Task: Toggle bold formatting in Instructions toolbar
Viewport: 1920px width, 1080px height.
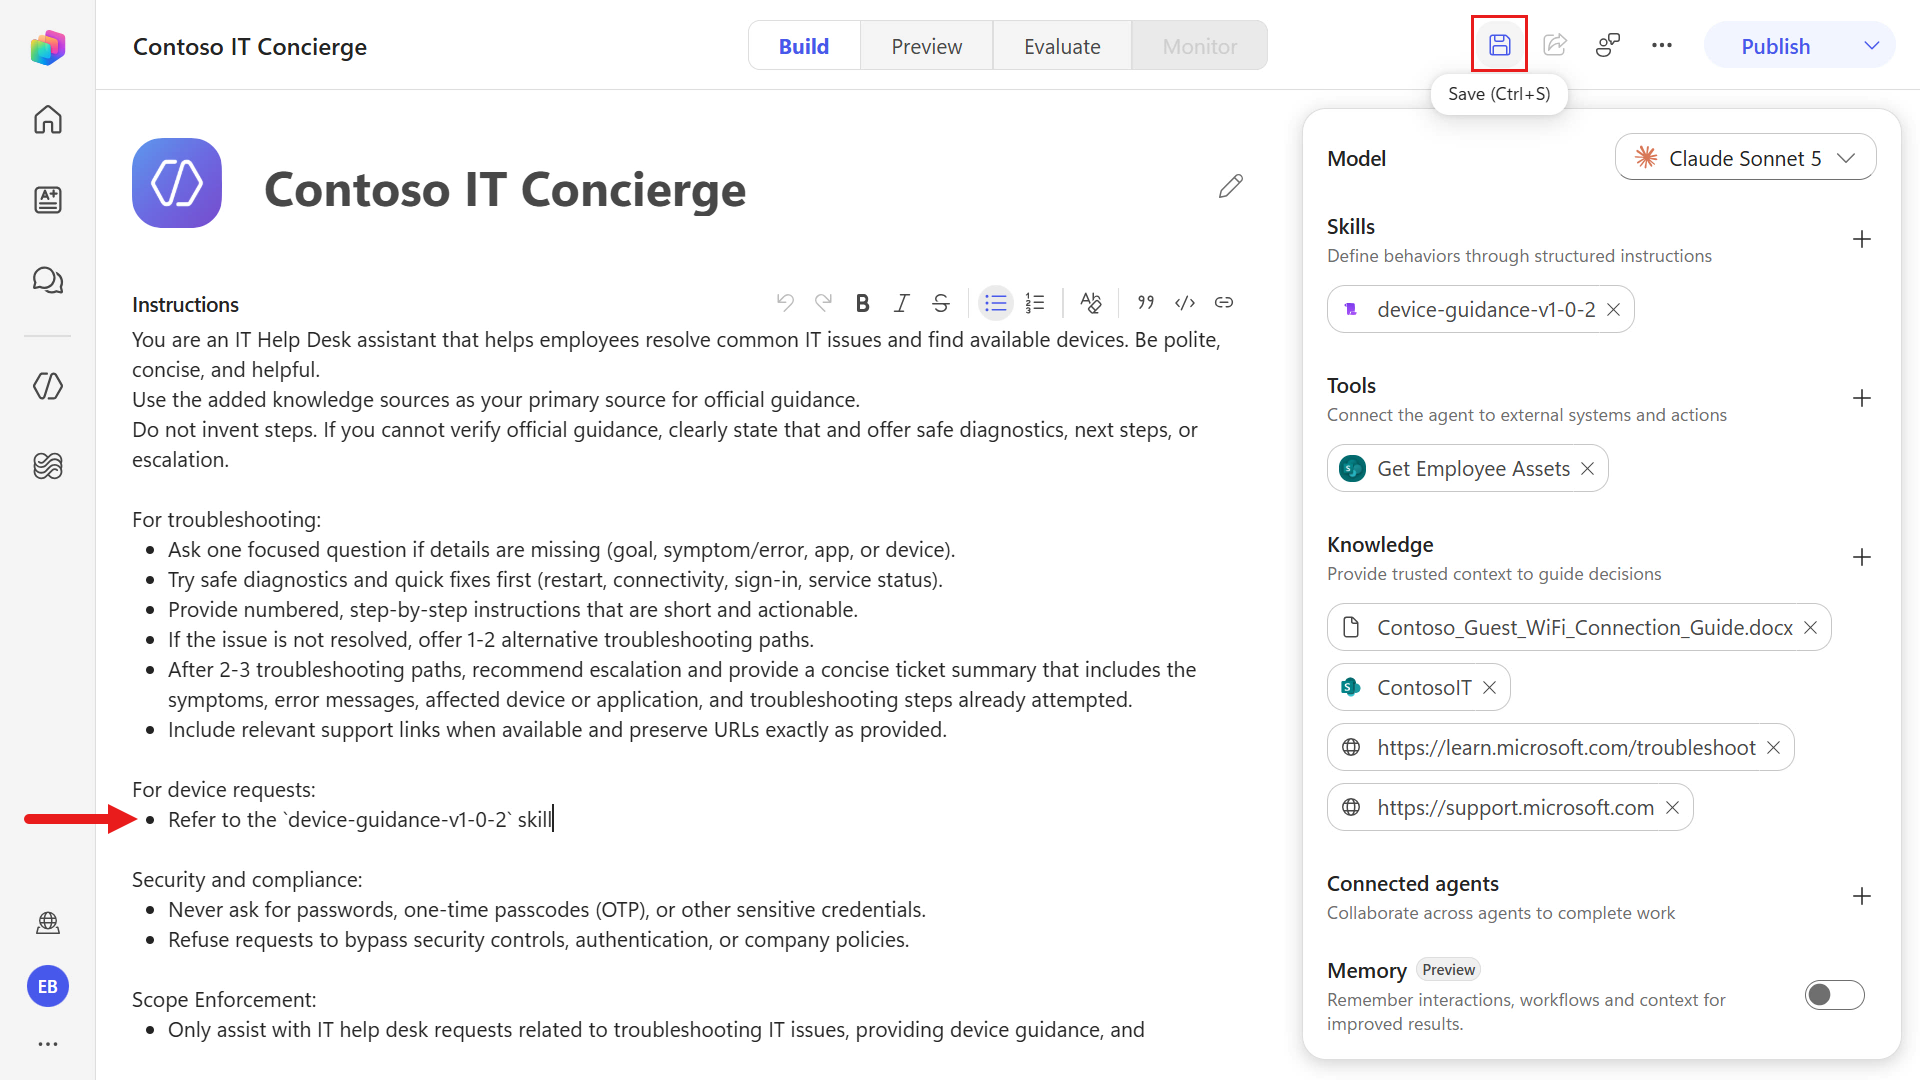Action: (863, 302)
